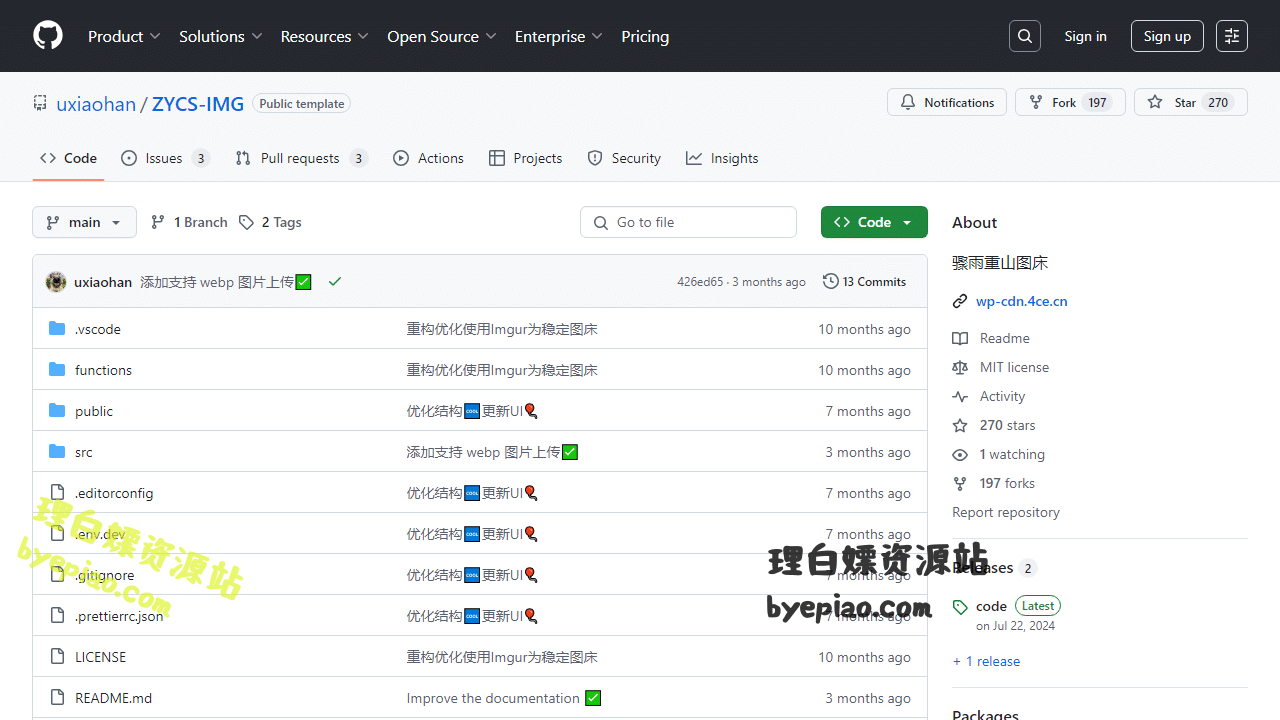Switch to the Insights tab
The image size is (1280, 720).
(722, 158)
